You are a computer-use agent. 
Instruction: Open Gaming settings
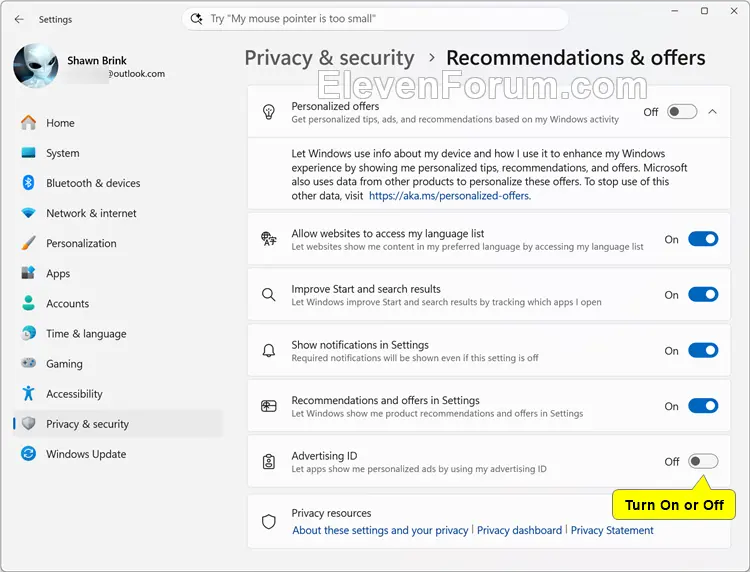118,364
